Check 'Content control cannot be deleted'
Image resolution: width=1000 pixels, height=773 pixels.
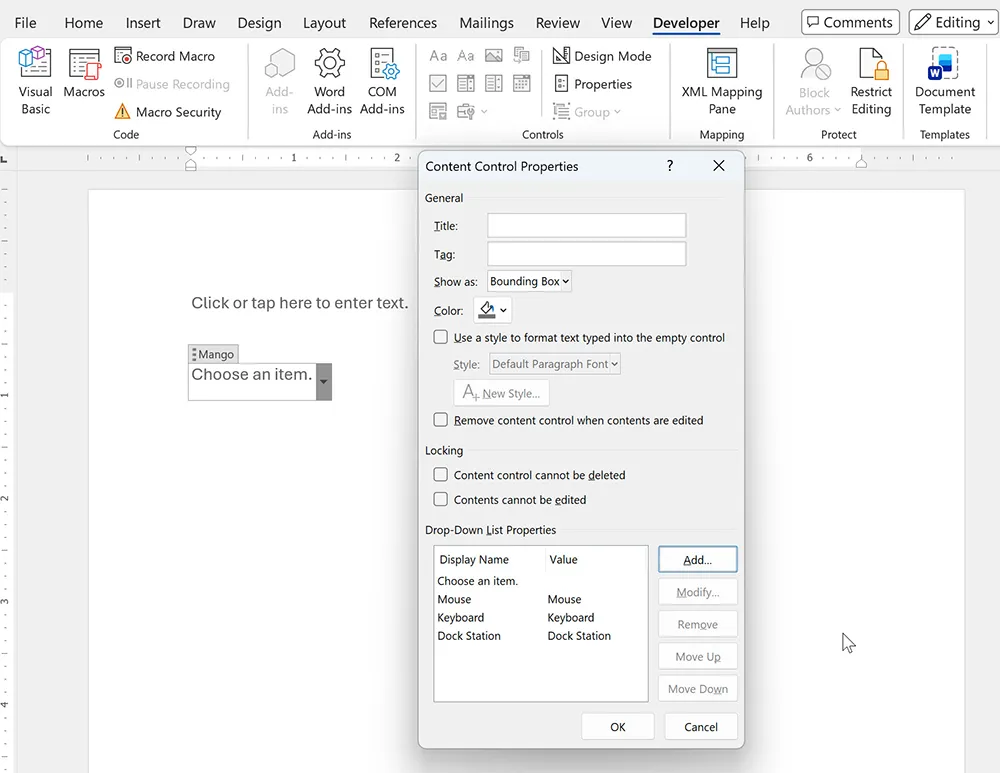pos(440,475)
